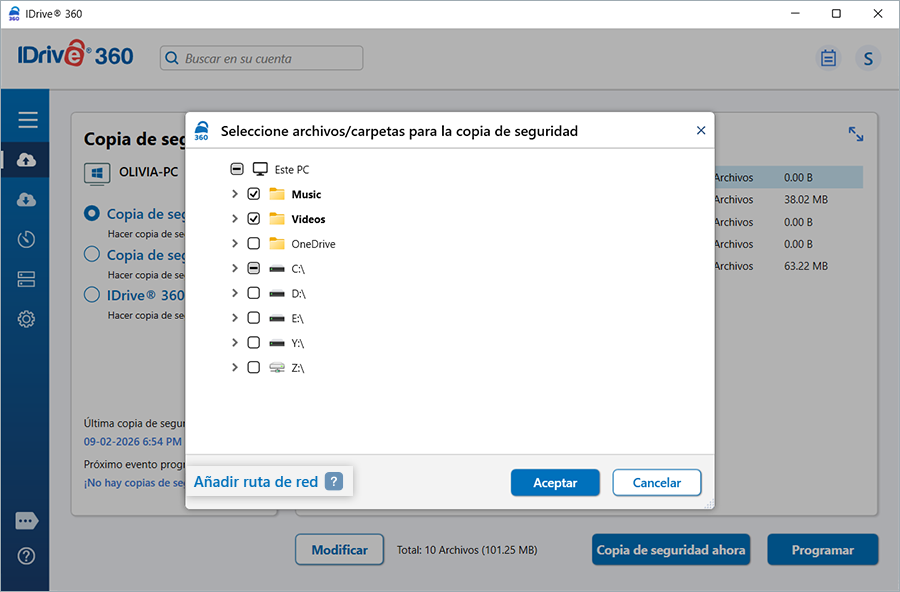Image resolution: width=900 pixels, height=592 pixels.
Task: Click the OneDrive folder icon
Action: pyautogui.click(x=277, y=243)
